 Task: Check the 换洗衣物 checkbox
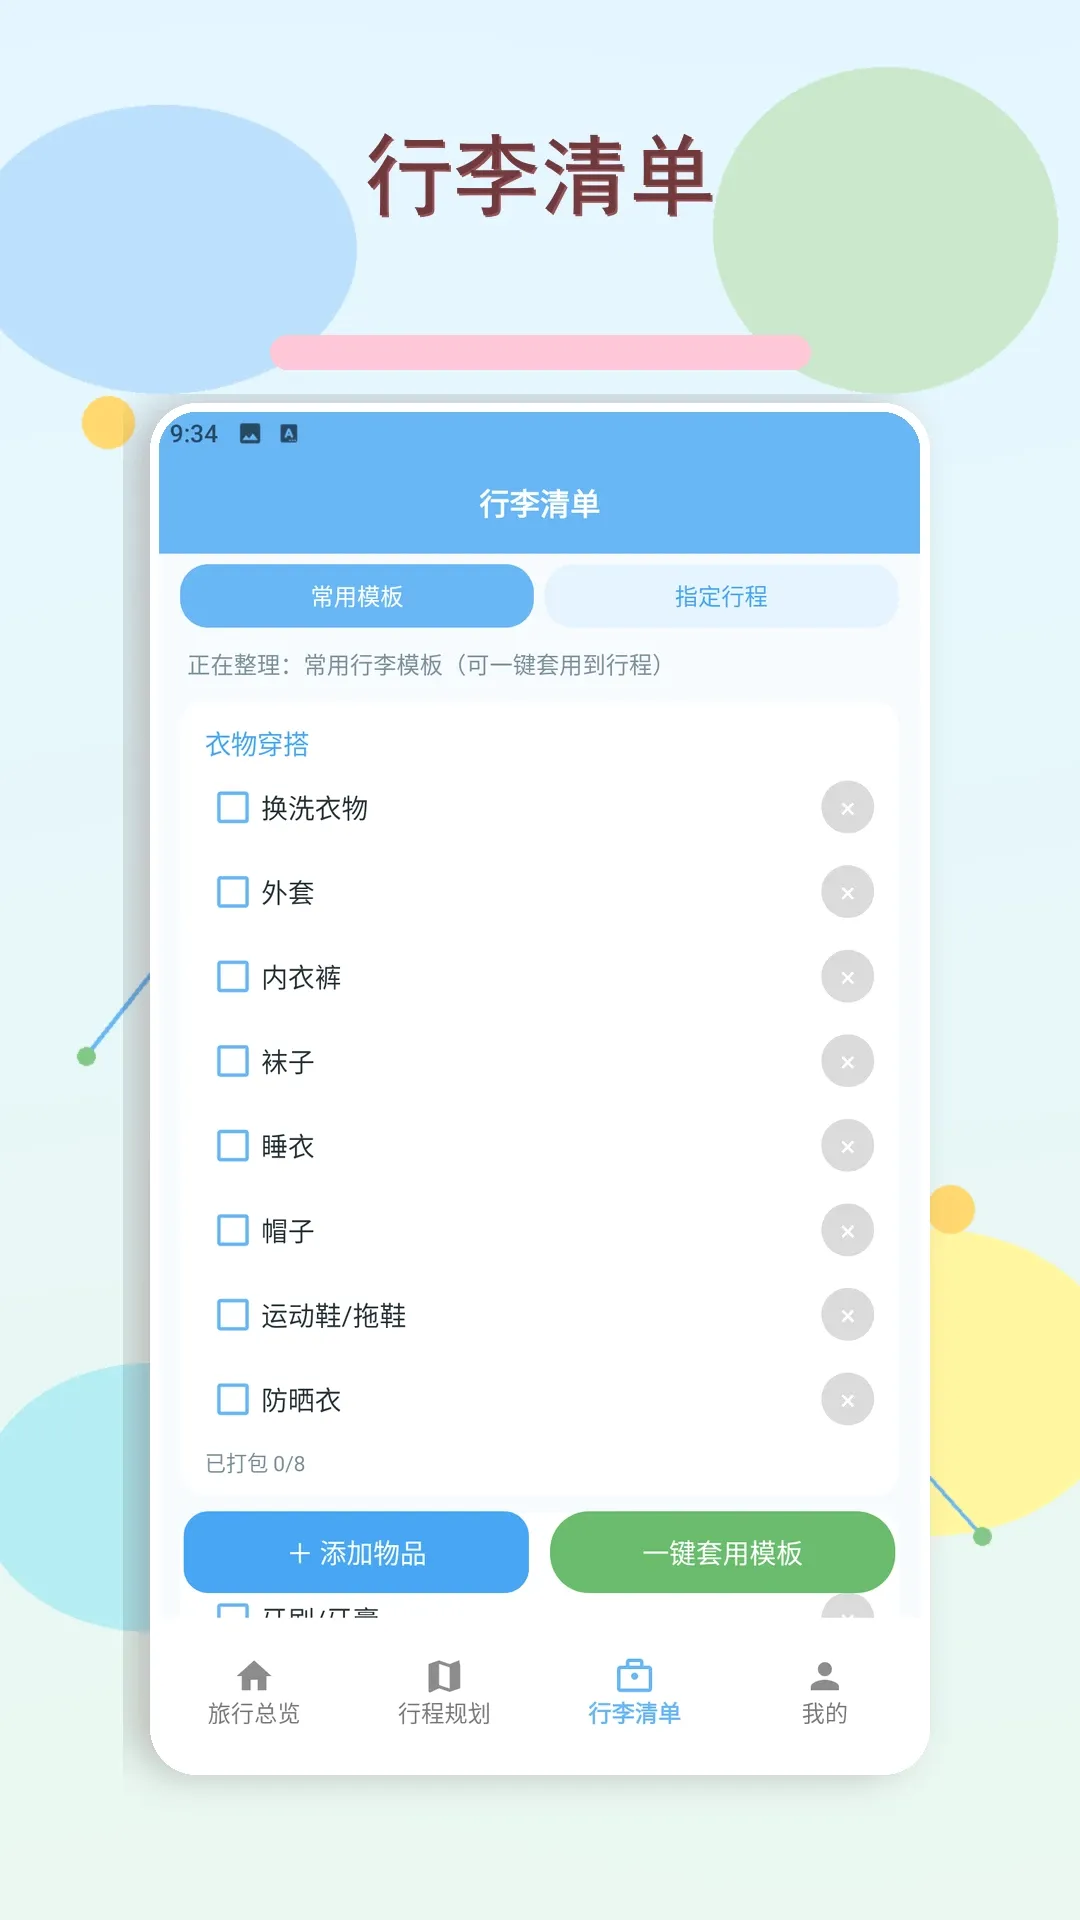pyautogui.click(x=233, y=807)
